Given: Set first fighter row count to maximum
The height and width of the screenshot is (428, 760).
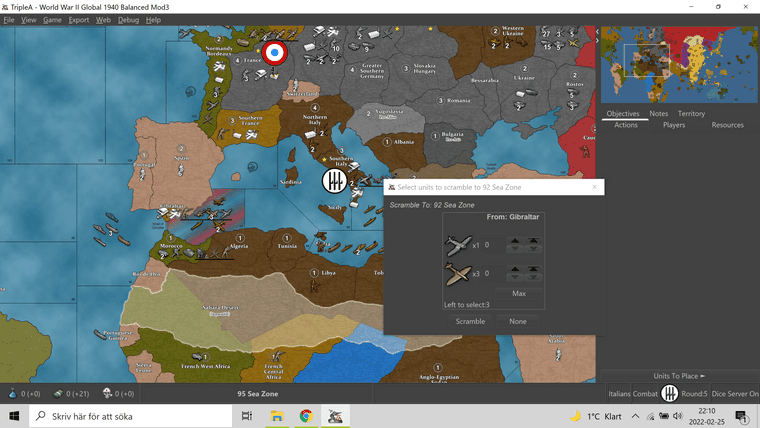Looking at the screenshot, I should (x=535, y=241).
